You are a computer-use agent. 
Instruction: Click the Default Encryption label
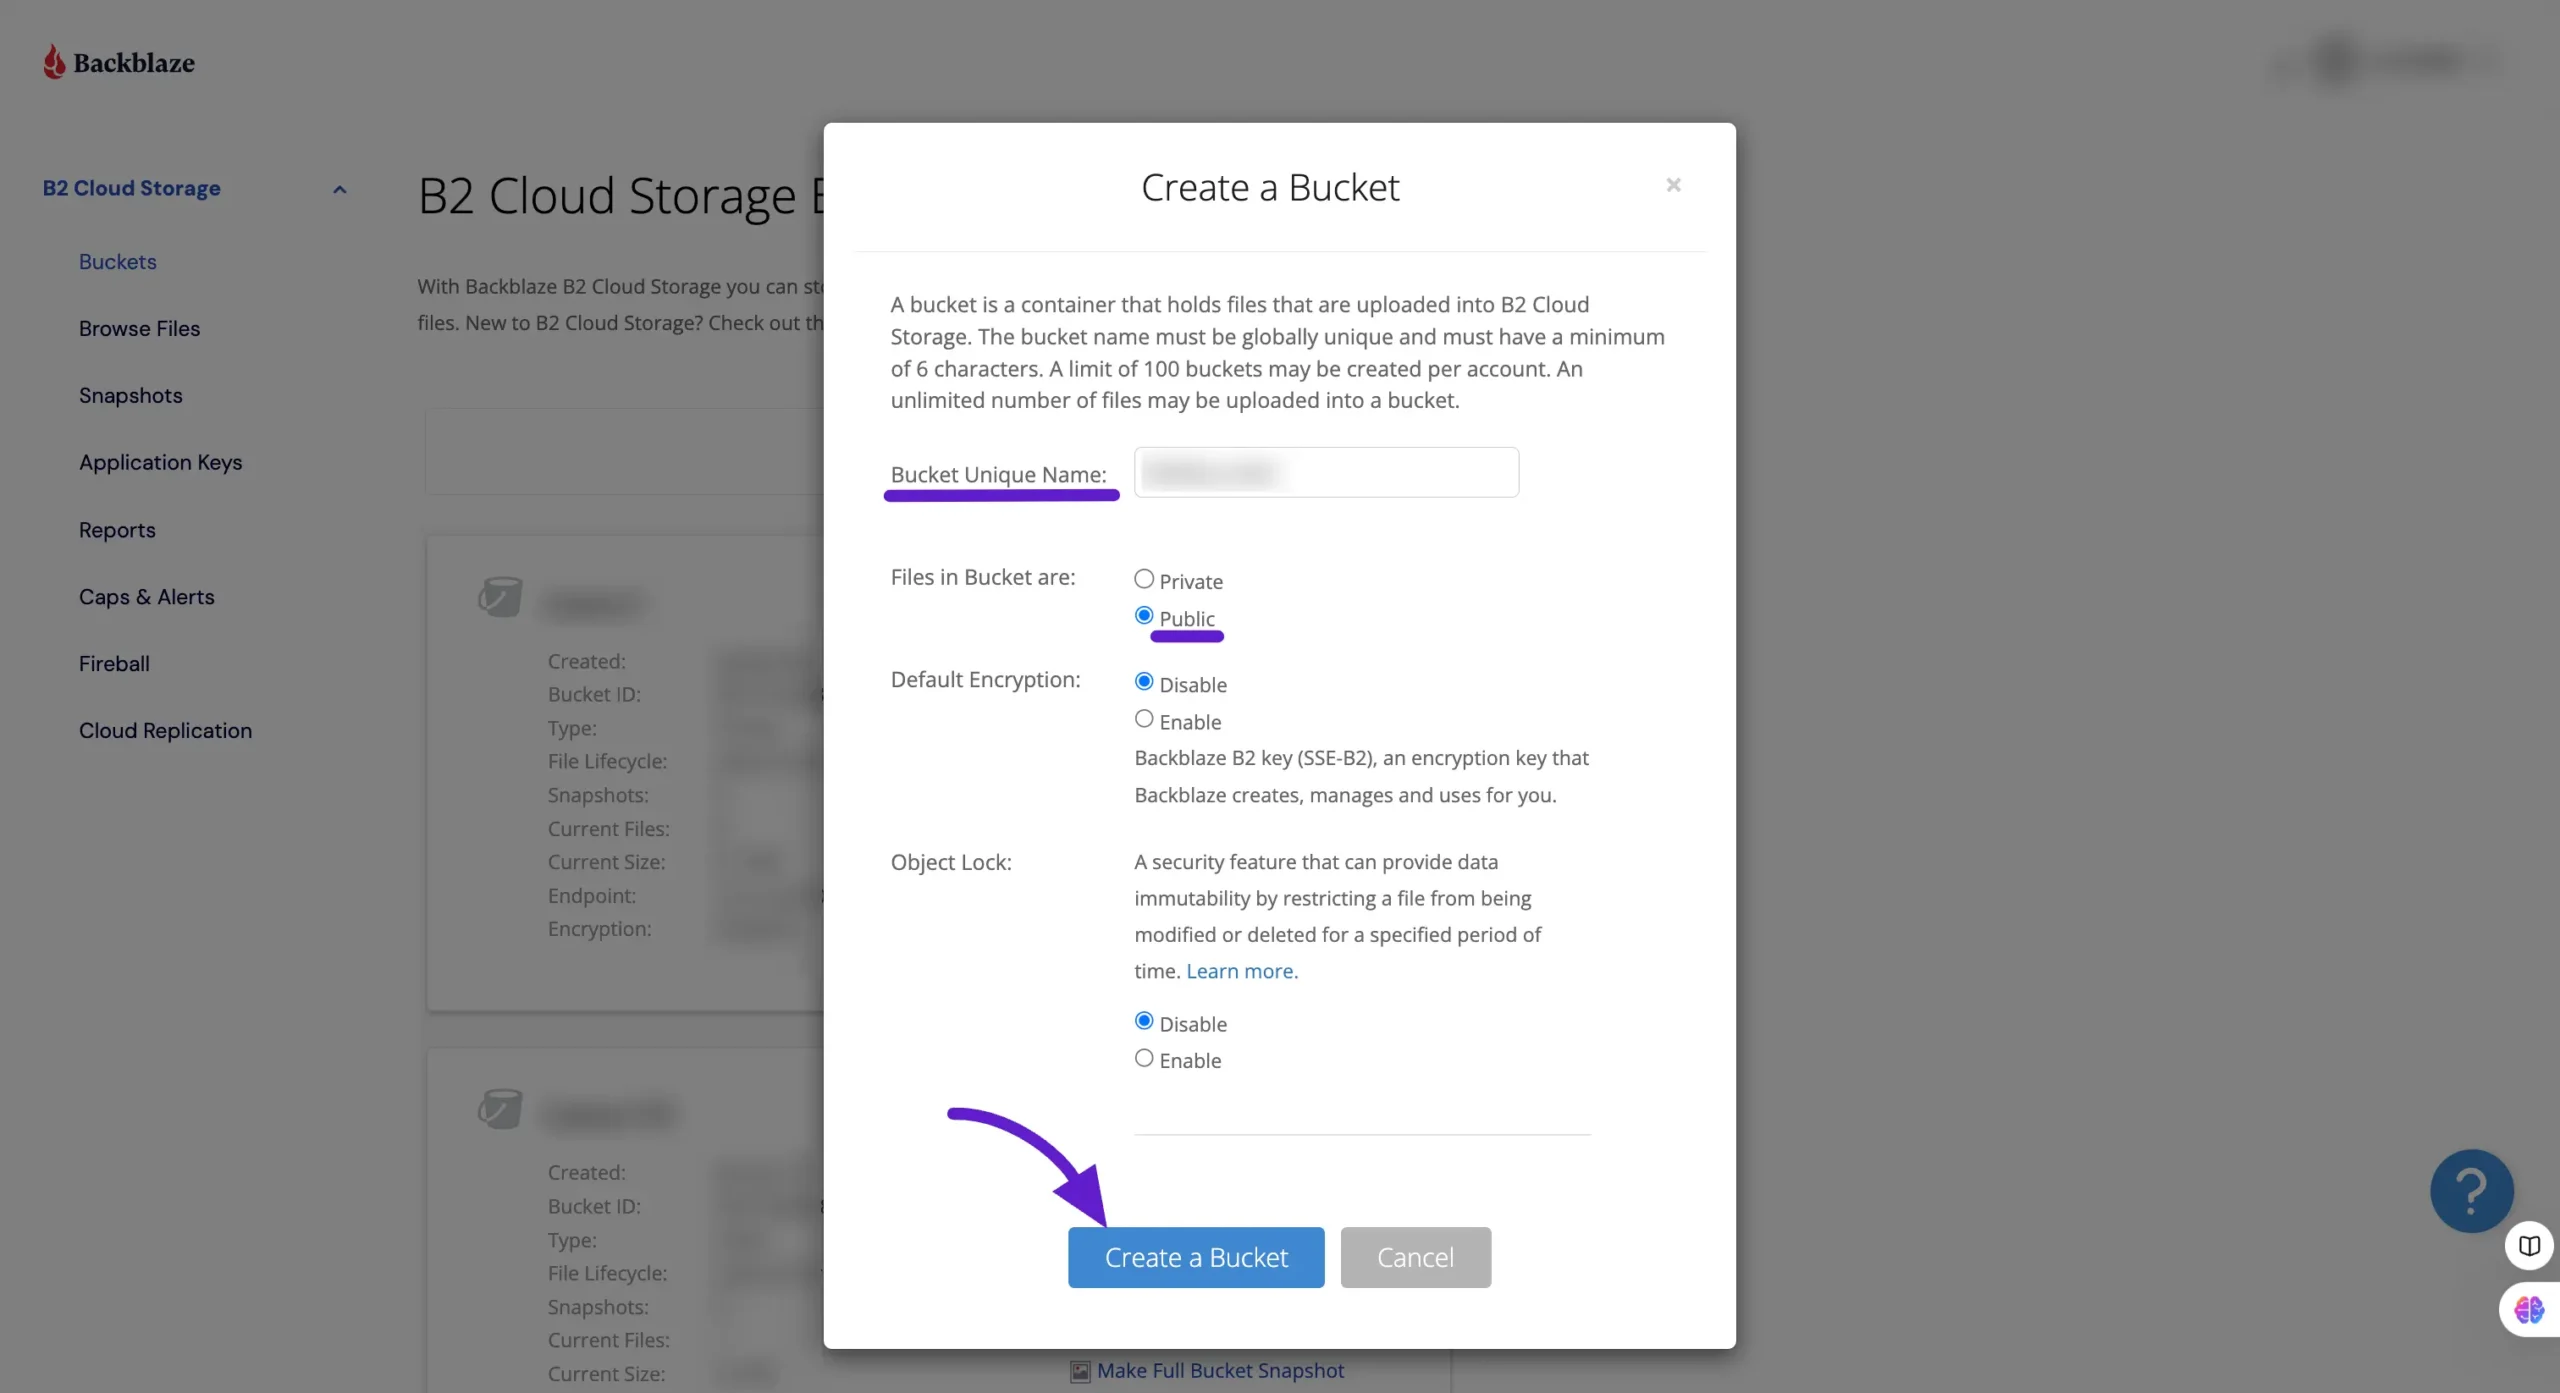[x=985, y=680]
